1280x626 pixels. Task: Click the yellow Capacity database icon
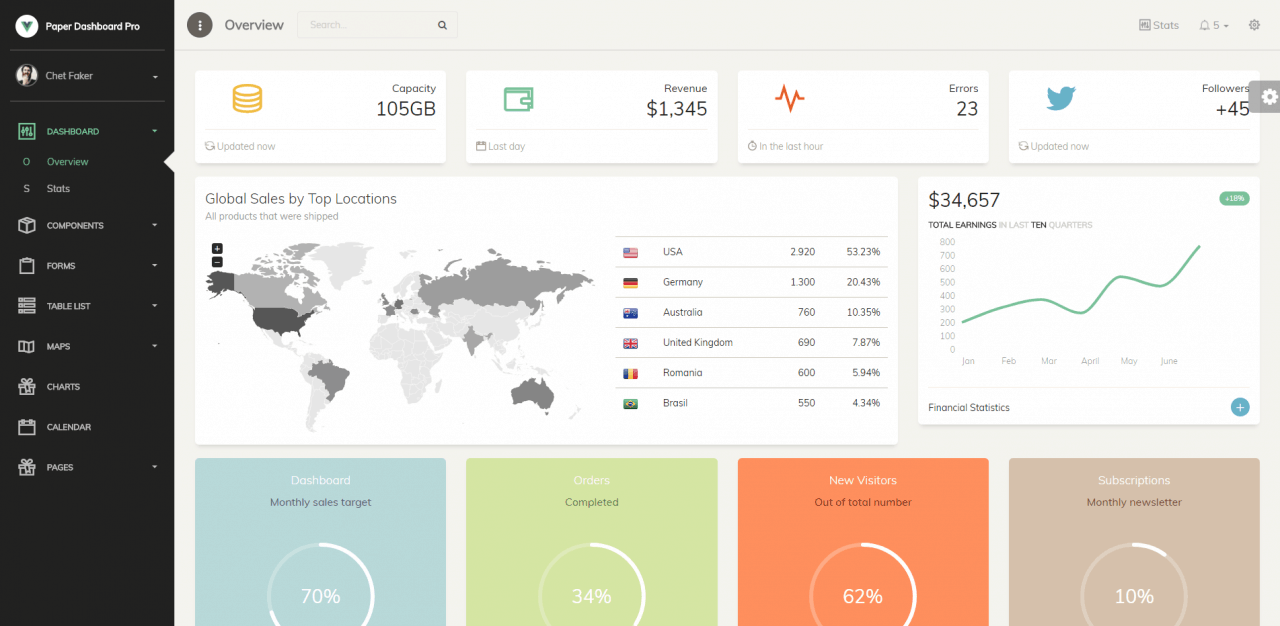point(247,98)
